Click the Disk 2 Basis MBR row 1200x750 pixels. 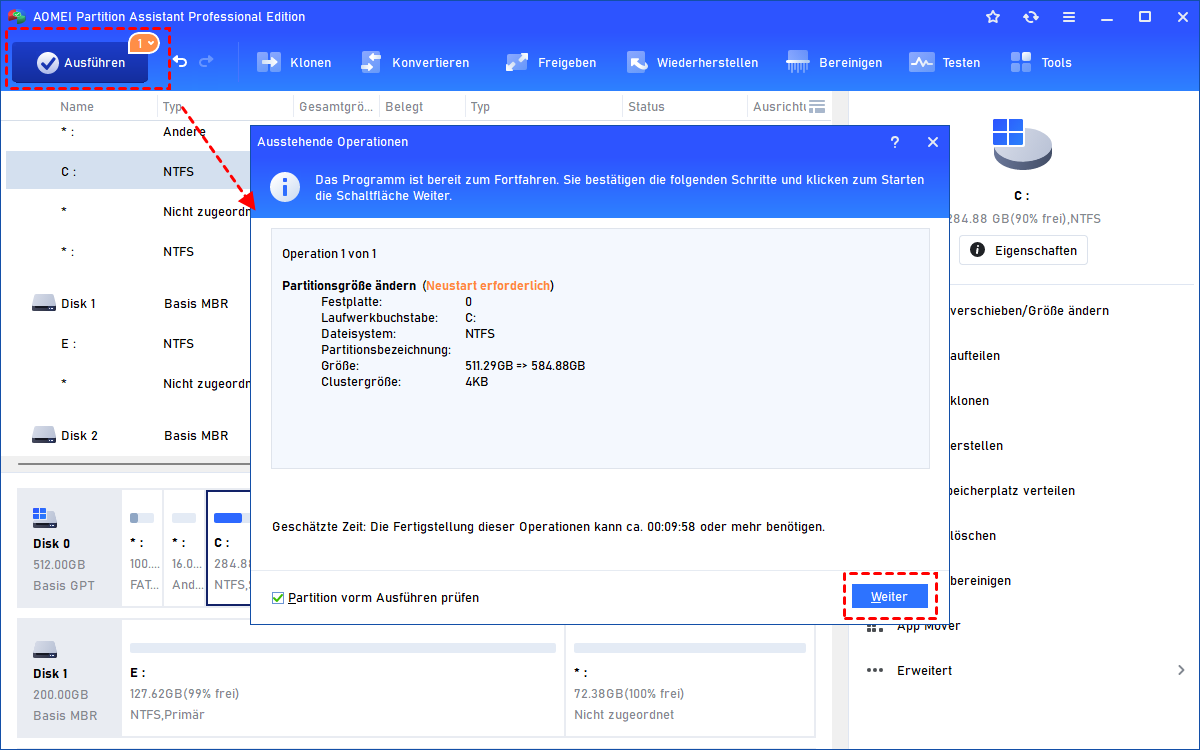128,435
